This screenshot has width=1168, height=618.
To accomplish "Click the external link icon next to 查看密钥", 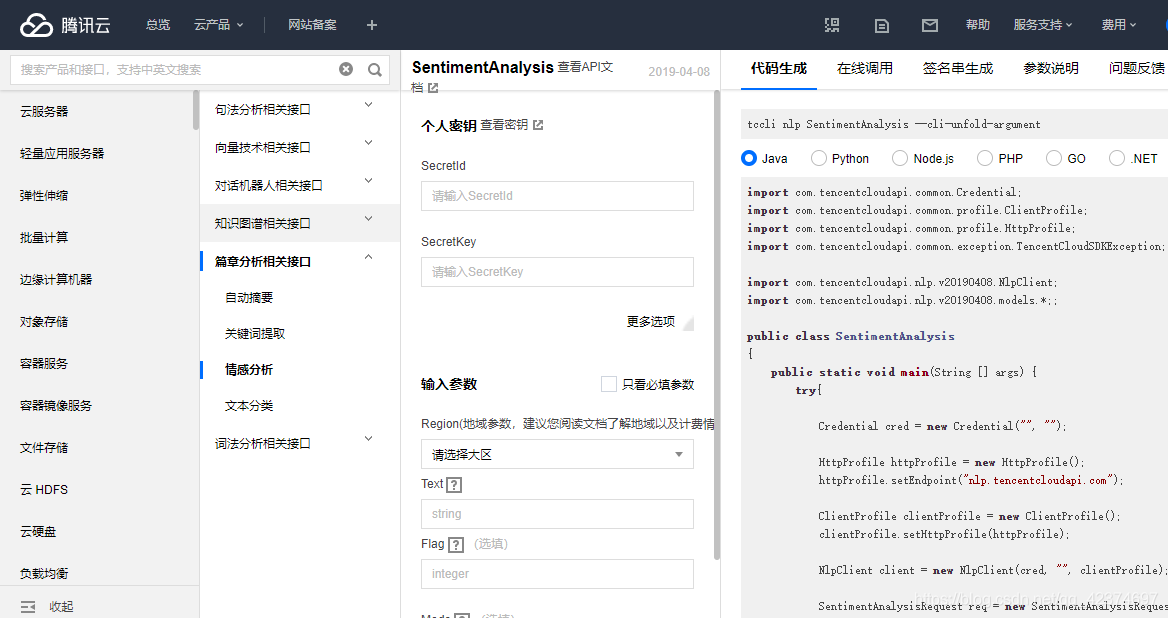I will [538, 125].
